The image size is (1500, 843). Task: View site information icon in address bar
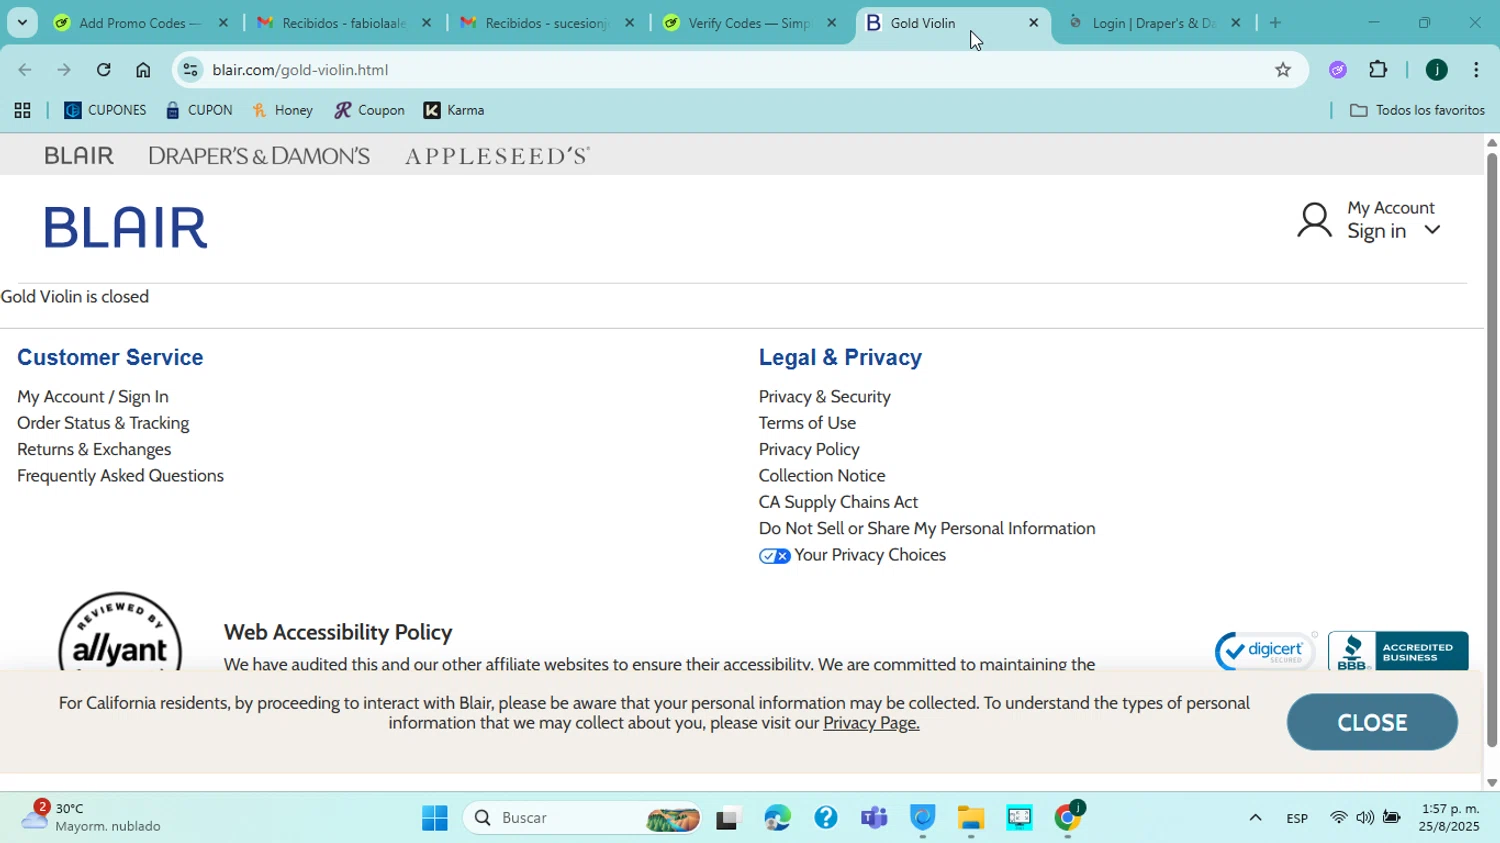tap(191, 70)
